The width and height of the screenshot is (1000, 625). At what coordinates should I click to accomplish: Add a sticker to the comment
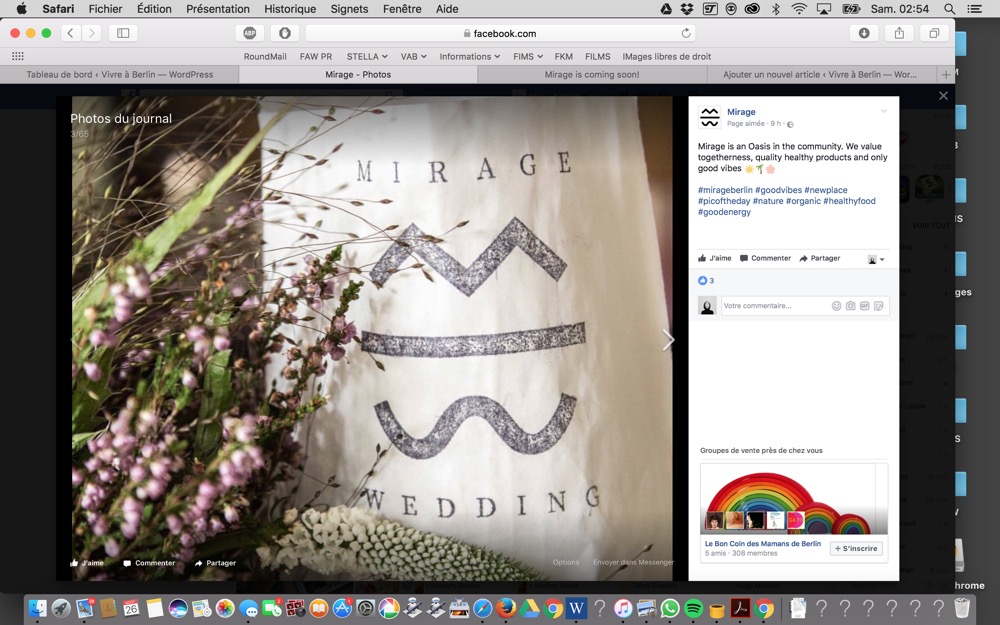point(878,306)
